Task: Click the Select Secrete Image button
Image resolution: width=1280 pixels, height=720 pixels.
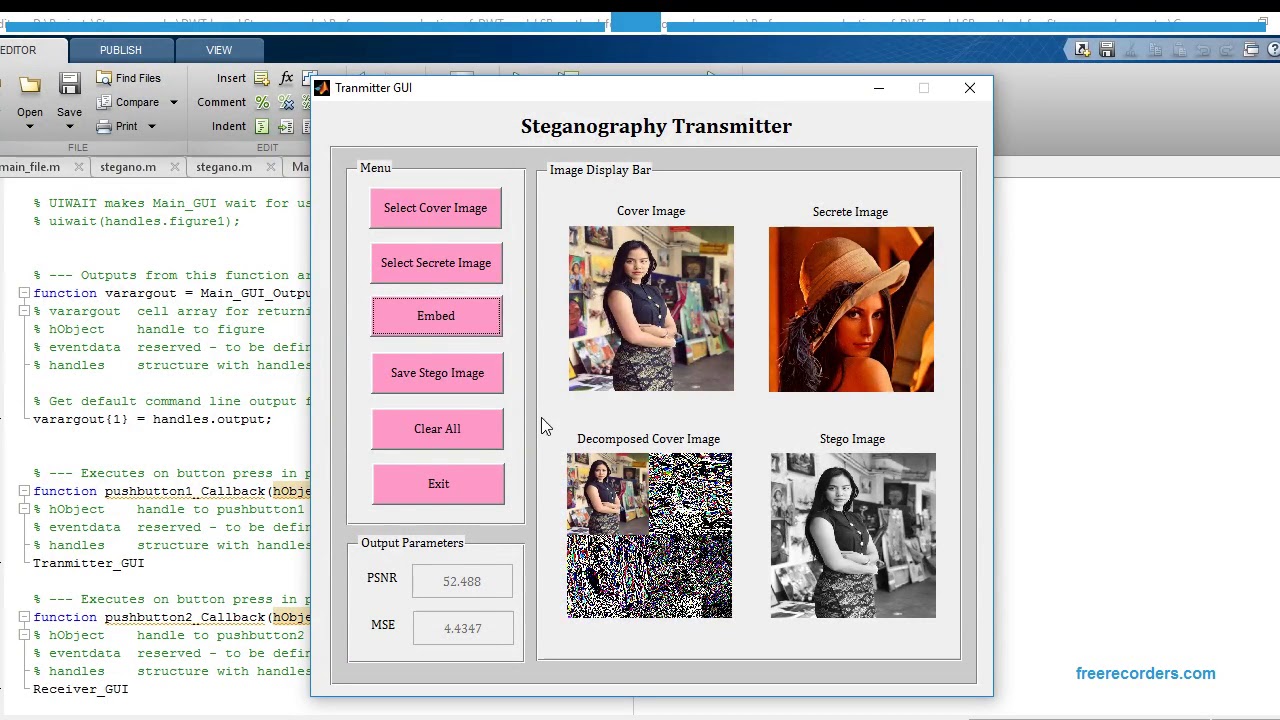Action: [x=435, y=263]
